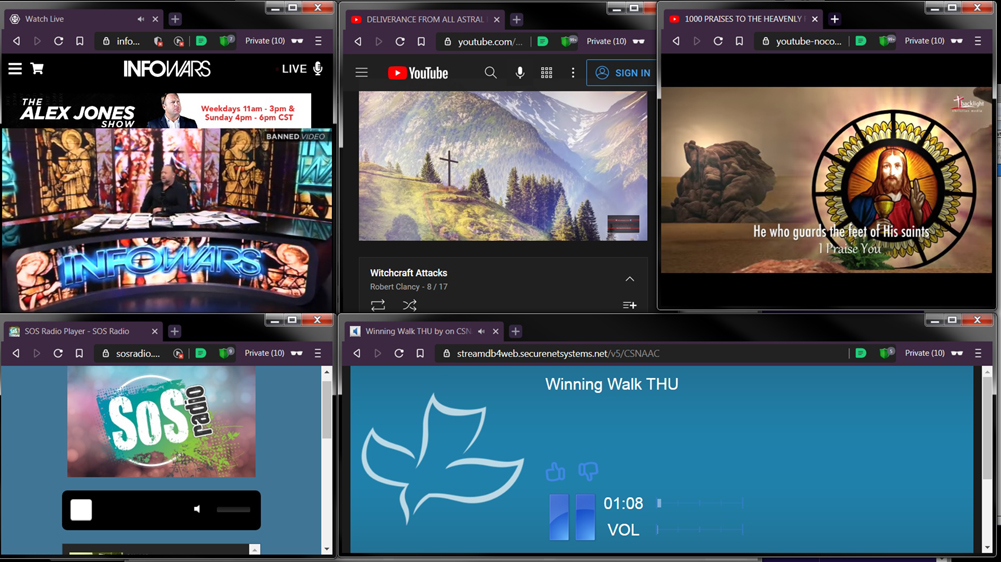Click the YouTube SIGN IN button

[622, 73]
